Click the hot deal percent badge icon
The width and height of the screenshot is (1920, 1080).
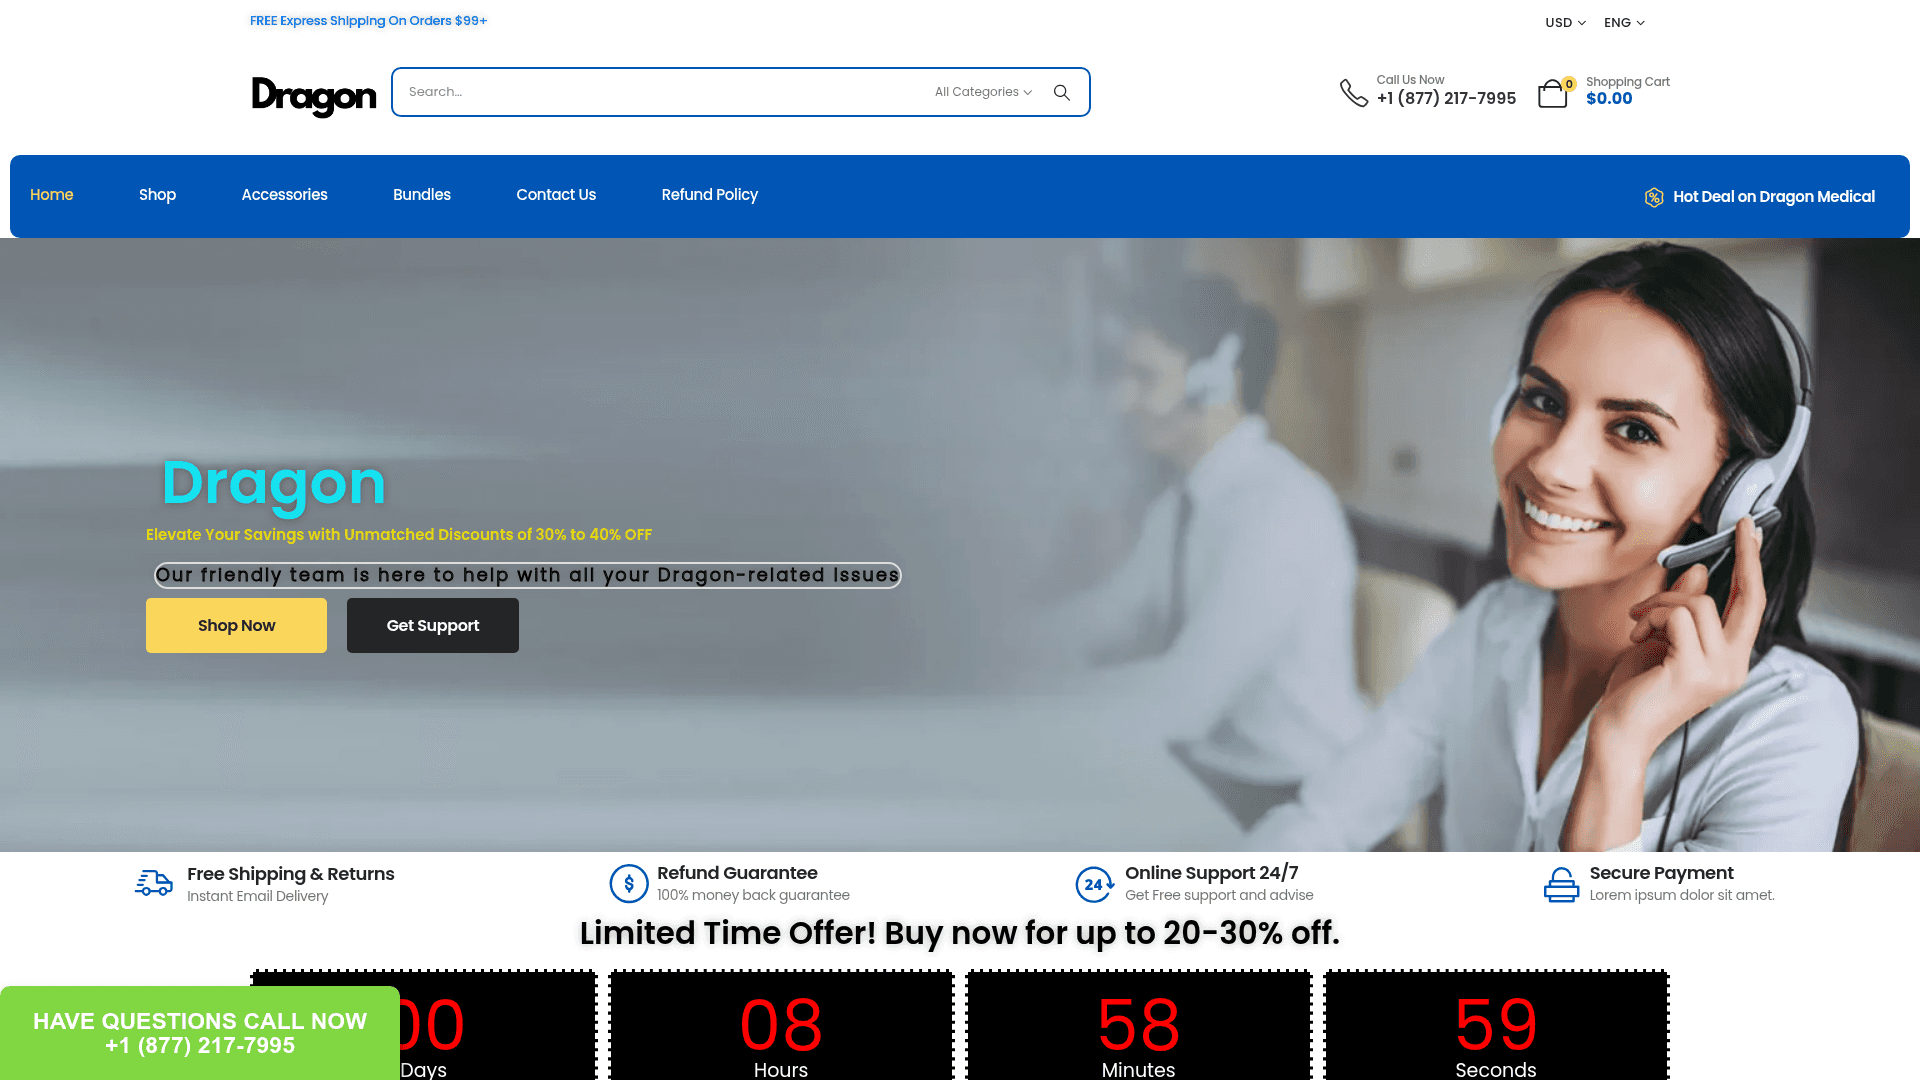[x=1654, y=197]
